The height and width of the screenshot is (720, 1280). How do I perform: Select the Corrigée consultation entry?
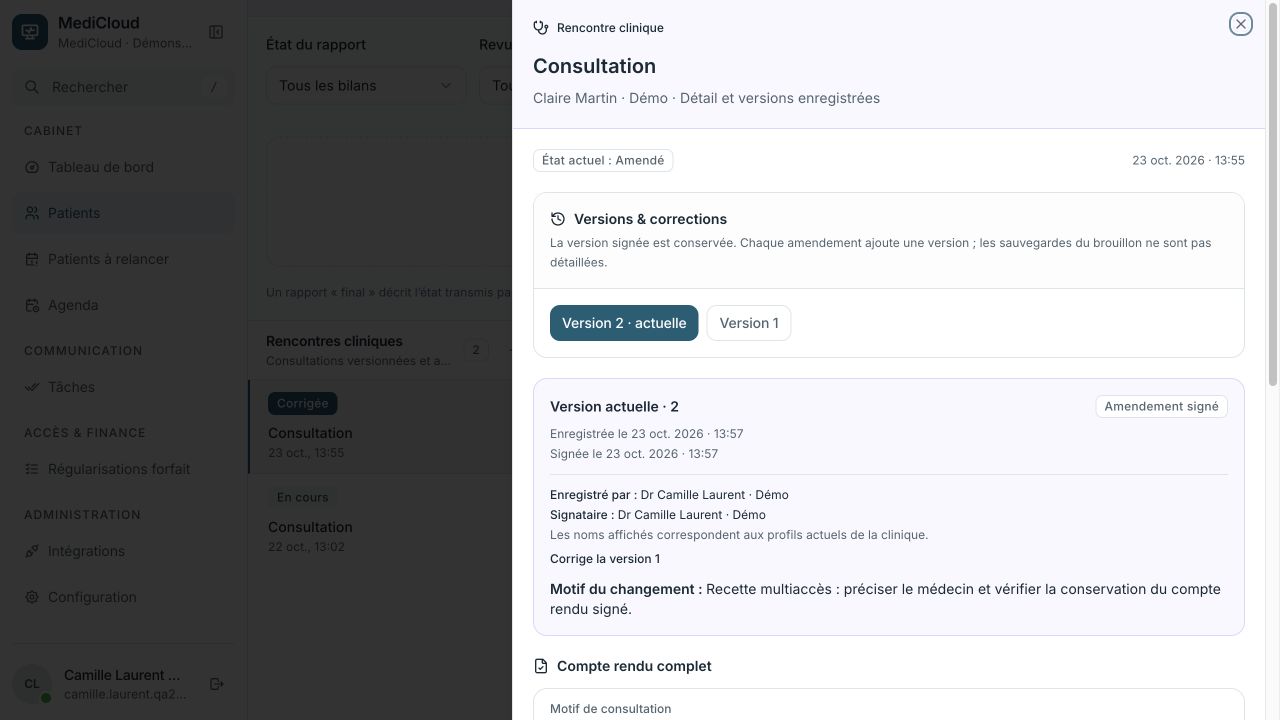click(x=380, y=427)
